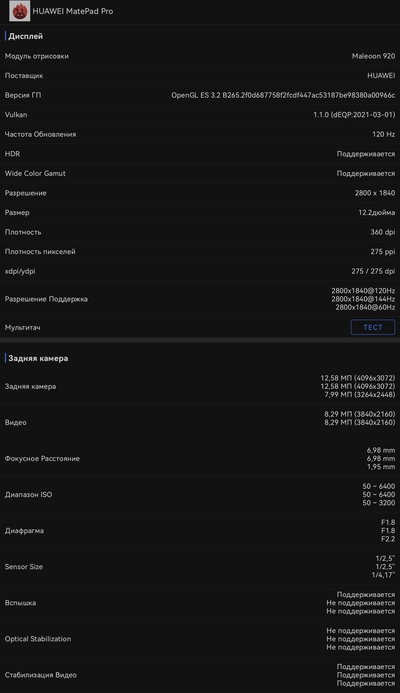Select the Диапазон ISO row
Viewport: 400px width, 693px height.
[x=200, y=495]
